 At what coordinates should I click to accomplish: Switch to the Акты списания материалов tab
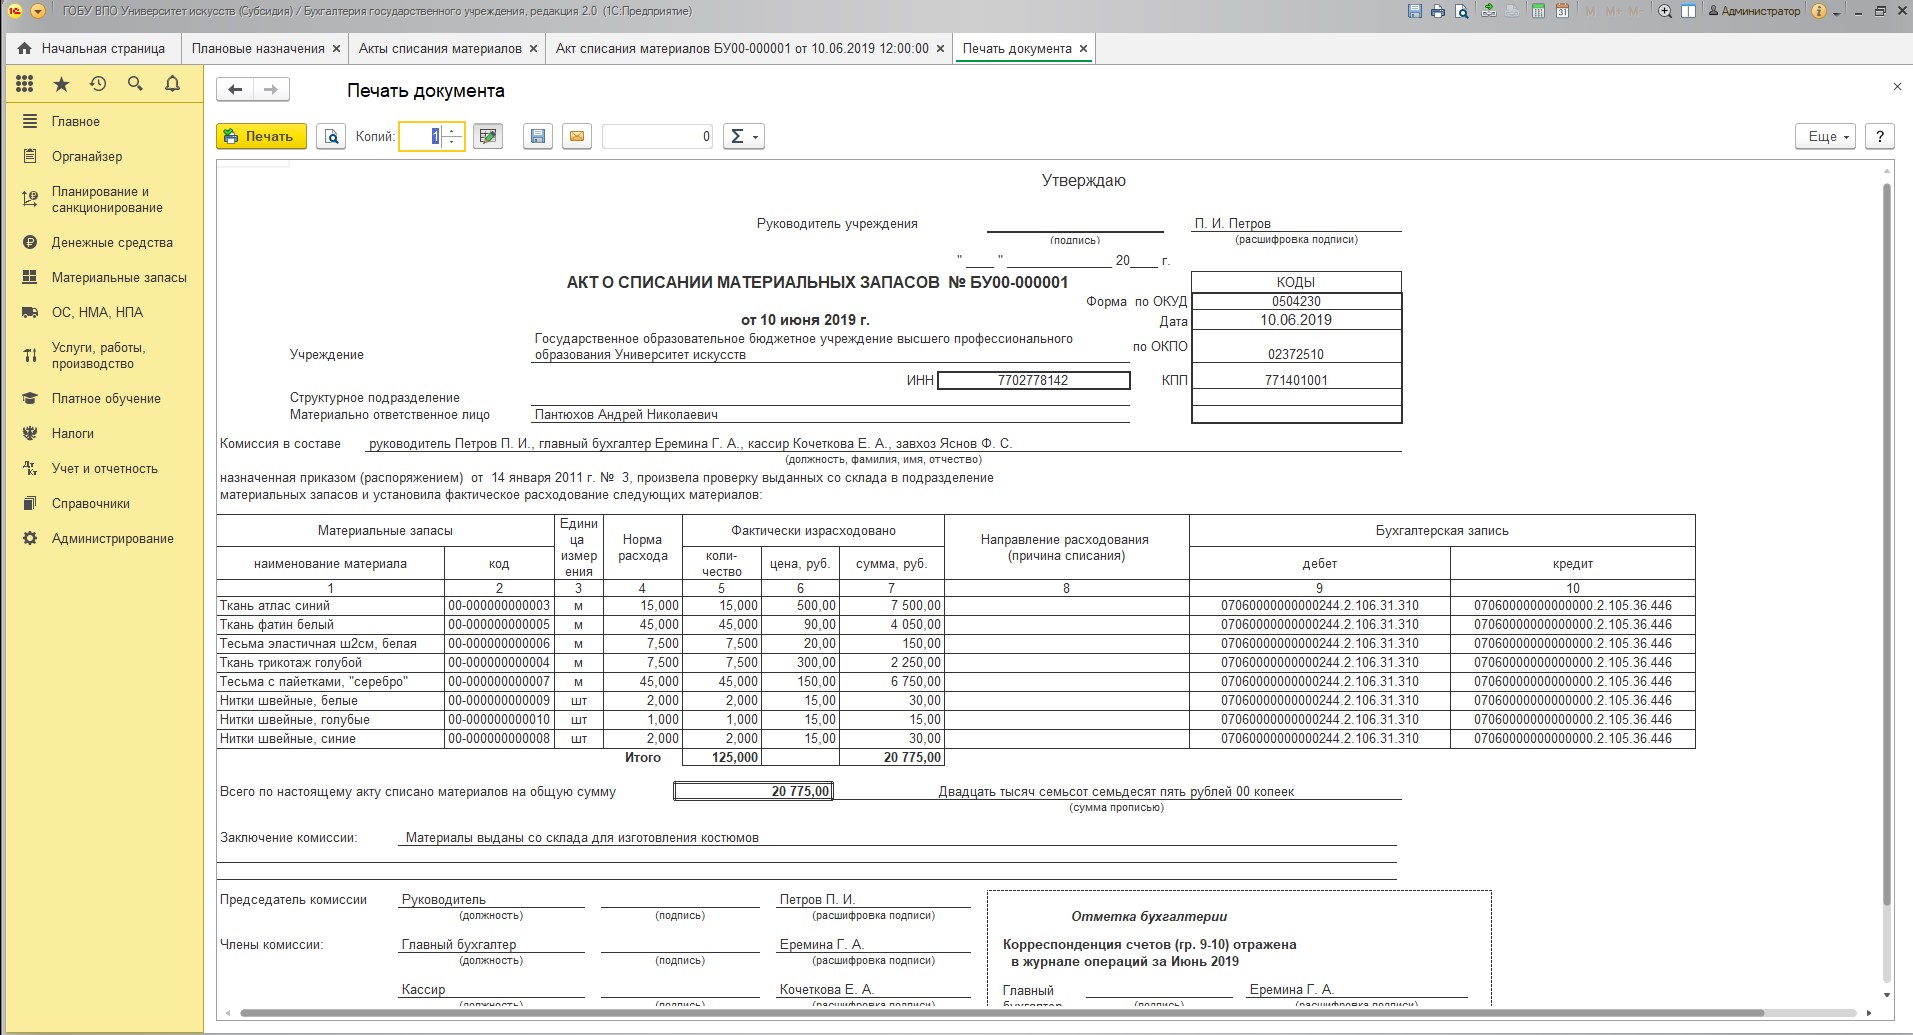(440, 48)
